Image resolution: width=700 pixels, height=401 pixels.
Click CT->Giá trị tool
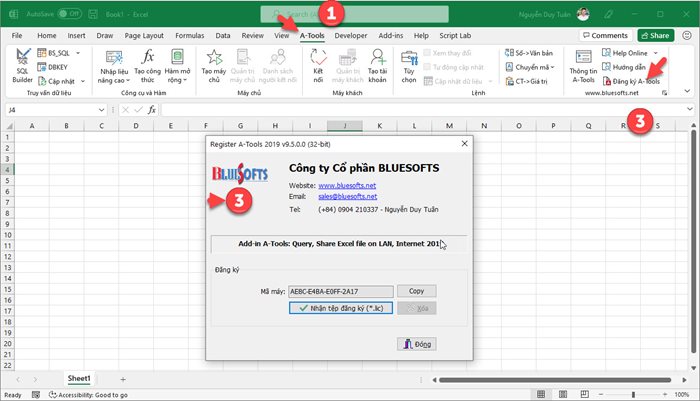click(526, 81)
